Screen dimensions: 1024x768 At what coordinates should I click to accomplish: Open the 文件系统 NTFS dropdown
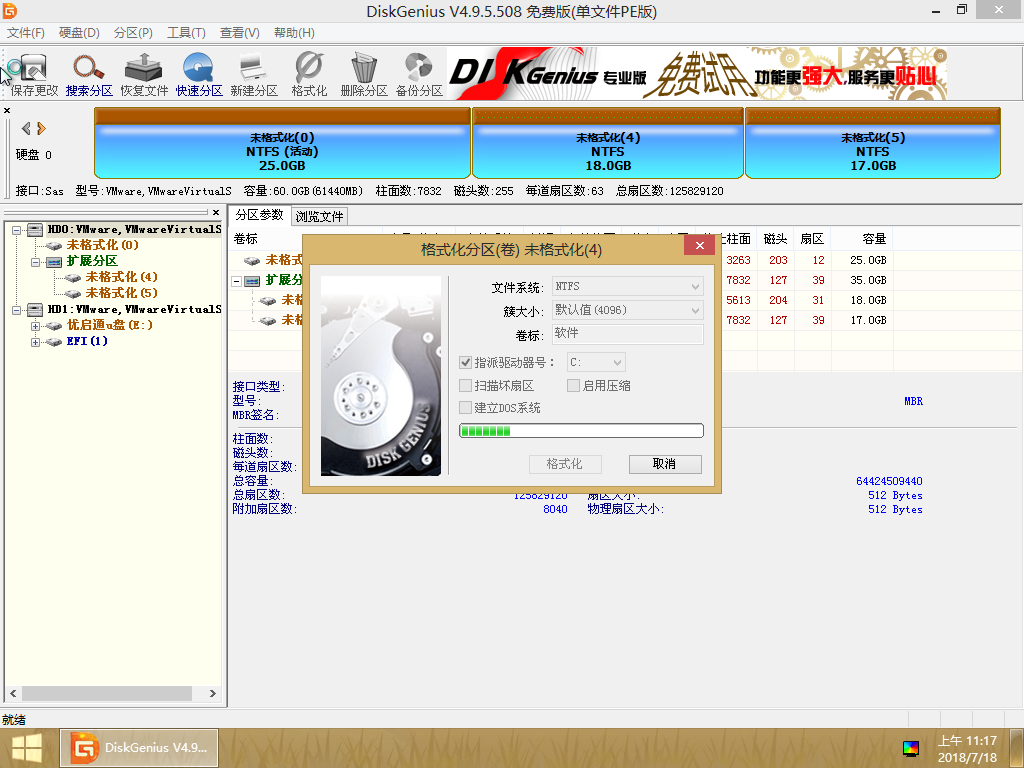coord(628,287)
